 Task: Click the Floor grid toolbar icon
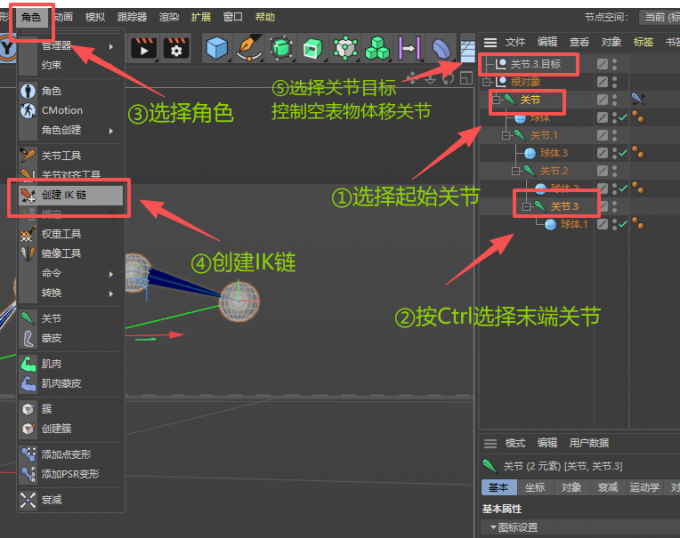pos(468,51)
